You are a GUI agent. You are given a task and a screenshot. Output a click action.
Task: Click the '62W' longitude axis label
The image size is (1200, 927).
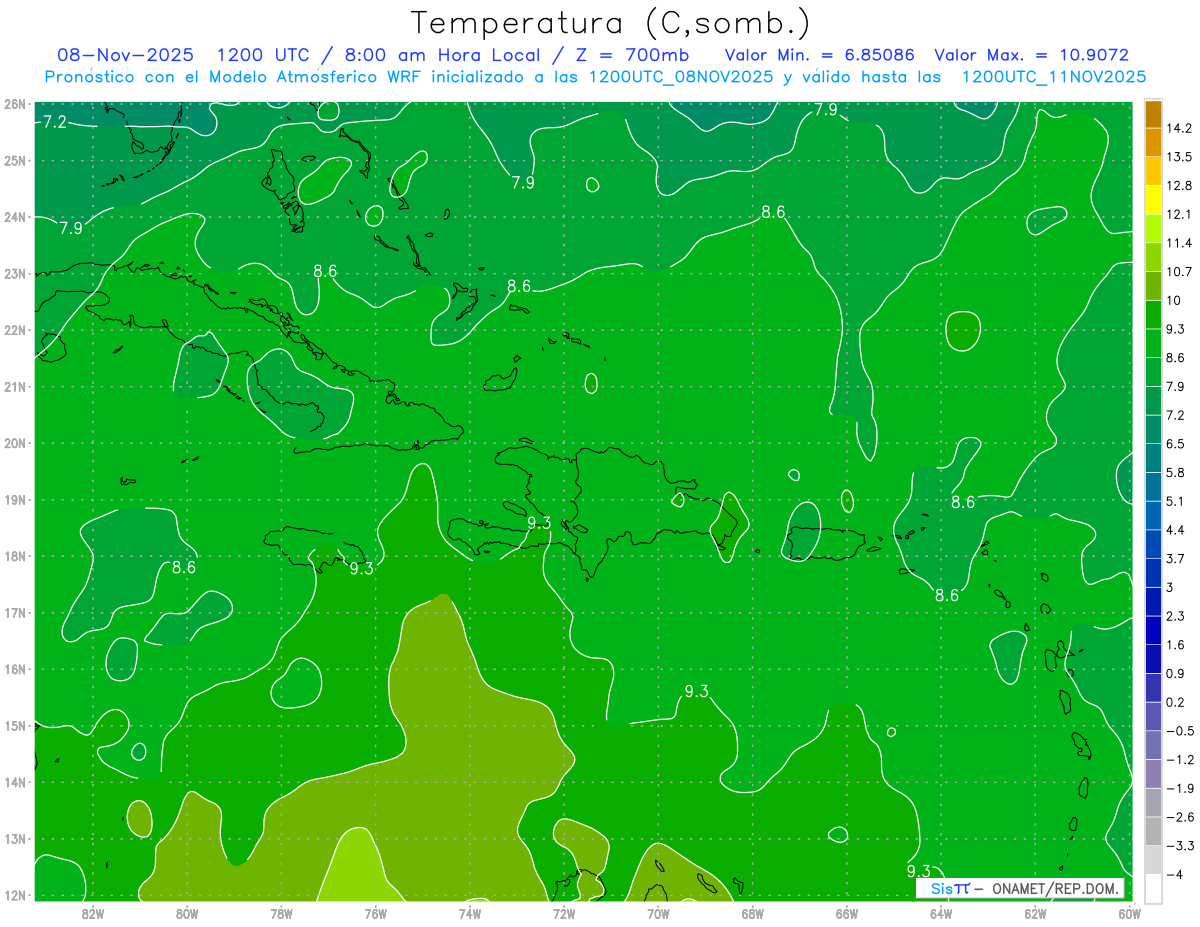click(x=1035, y=914)
